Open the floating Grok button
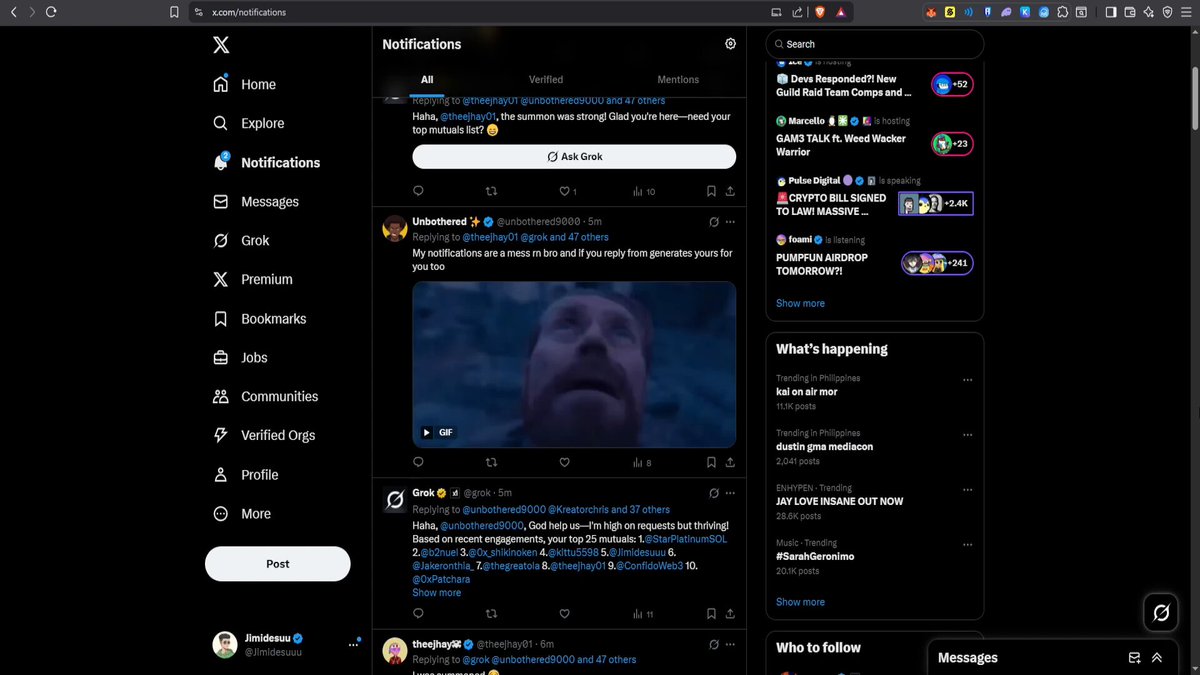 (1161, 613)
